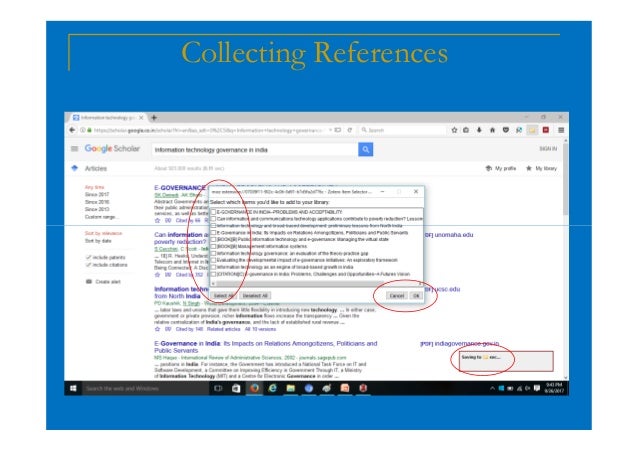Viewport: 638px width, 451px height.
Task: Open 'E-Governance in India: Its Impacts' result title
Action: (x=266, y=347)
